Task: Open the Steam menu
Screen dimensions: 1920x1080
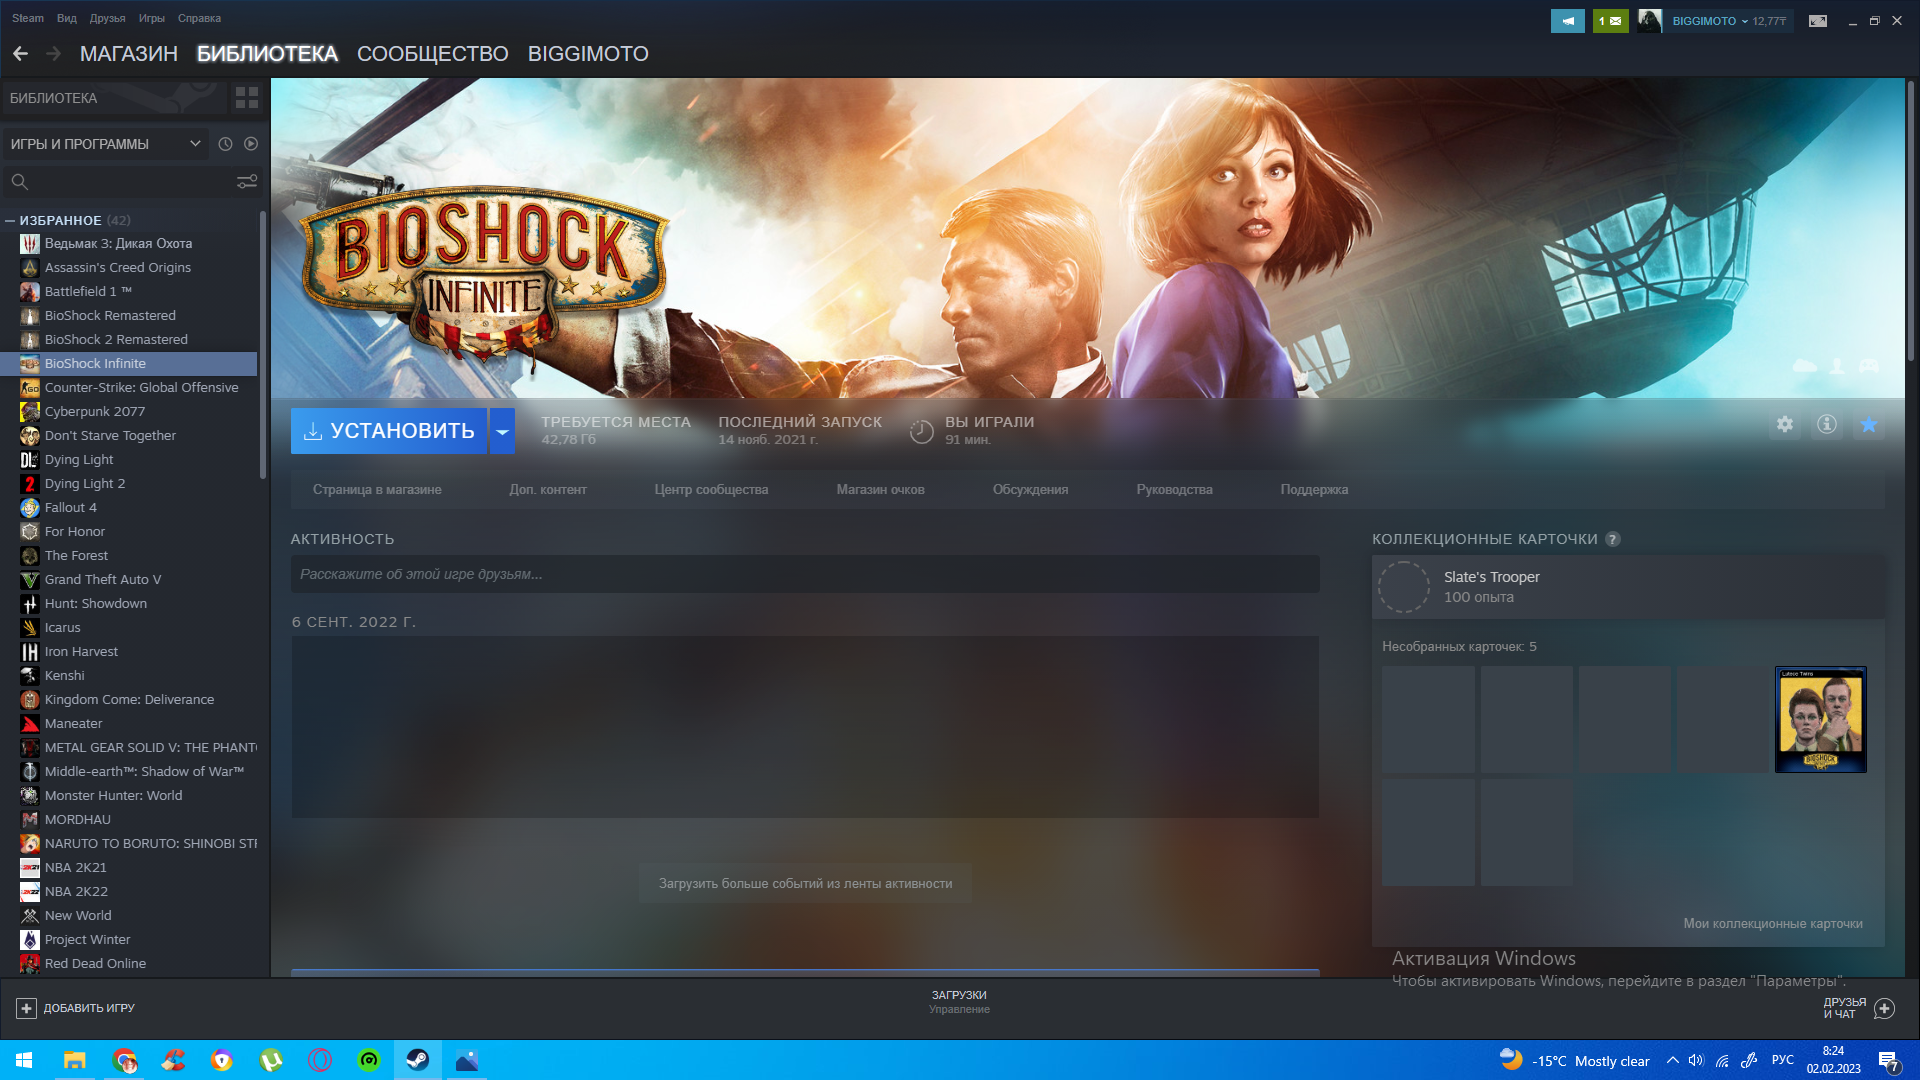Action: (28, 18)
